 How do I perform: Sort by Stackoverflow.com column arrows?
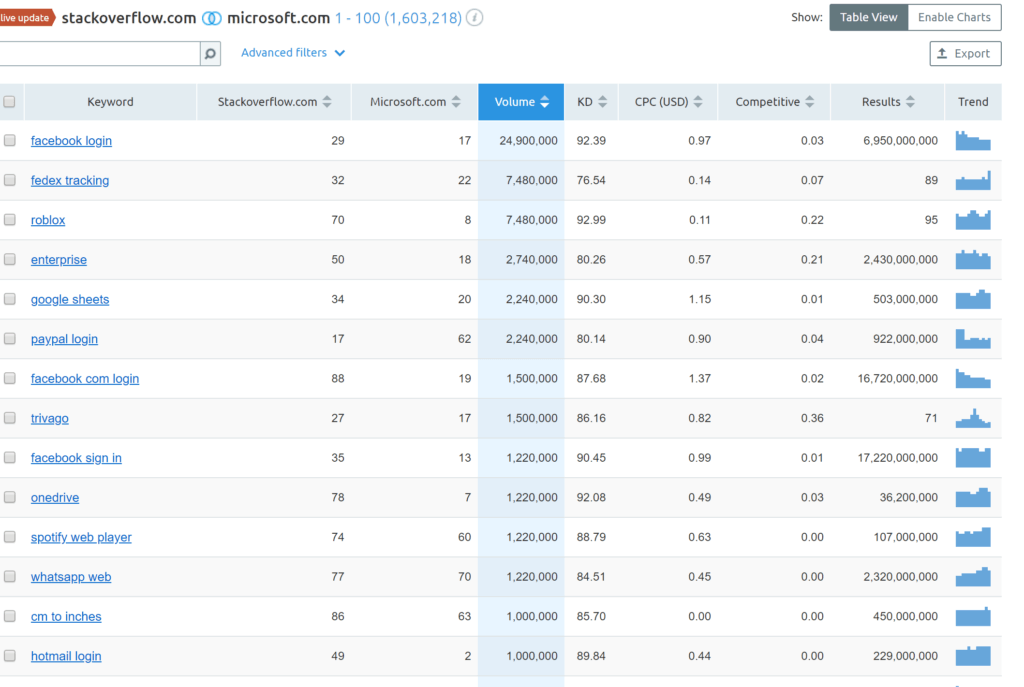[x=327, y=102]
